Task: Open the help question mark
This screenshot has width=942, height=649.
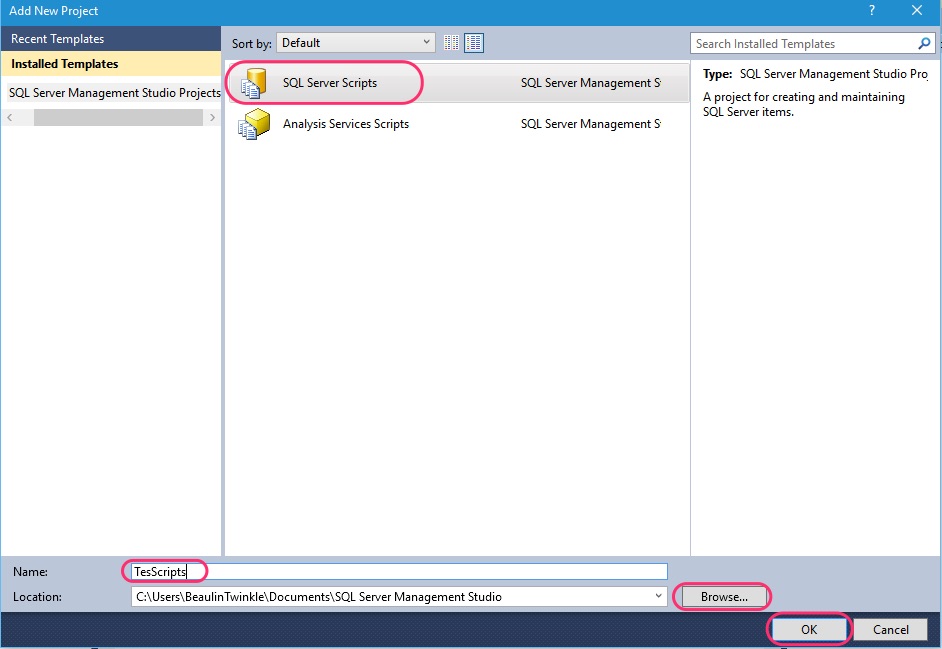Action: [x=872, y=10]
